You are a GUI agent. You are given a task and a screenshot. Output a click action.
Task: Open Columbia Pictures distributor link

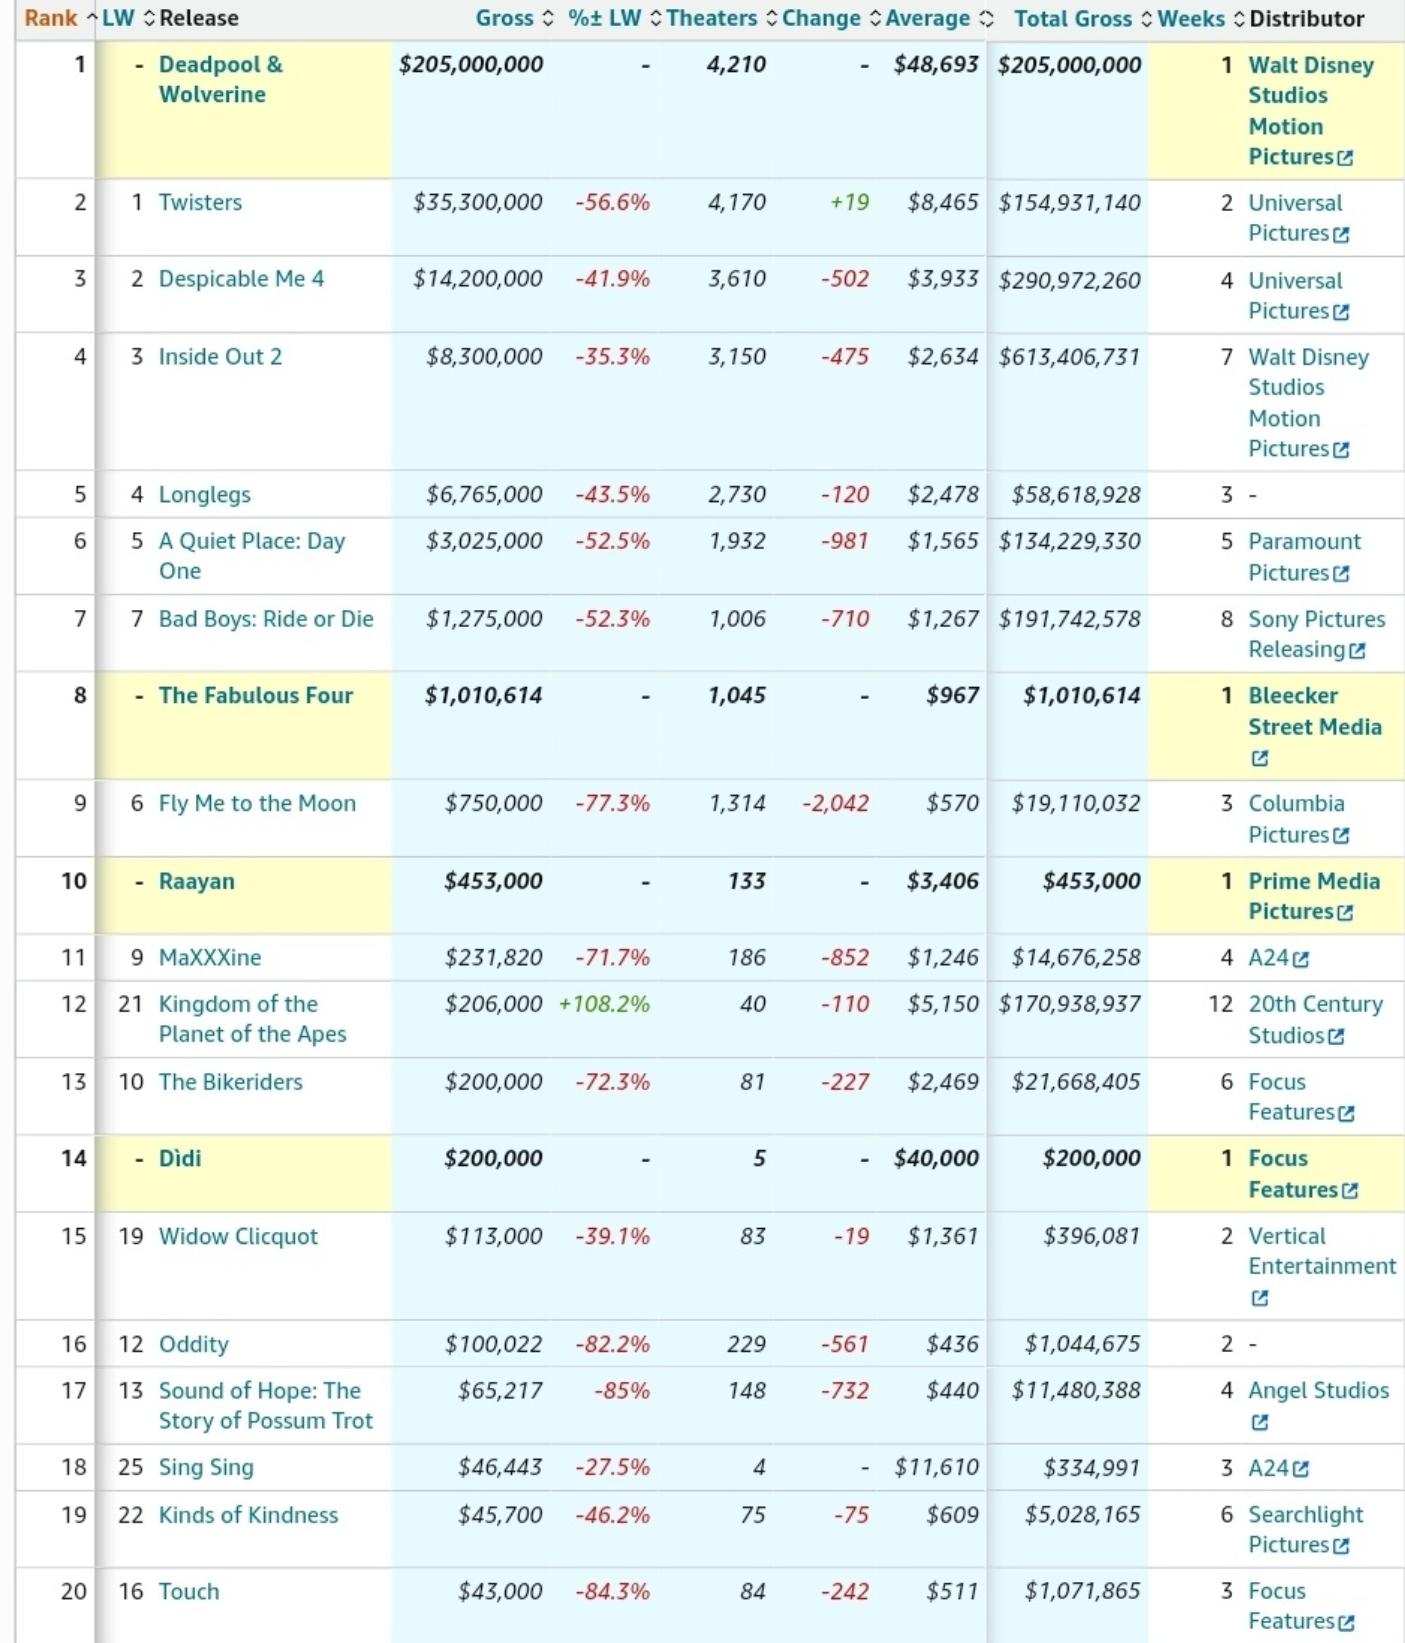(x=1297, y=819)
